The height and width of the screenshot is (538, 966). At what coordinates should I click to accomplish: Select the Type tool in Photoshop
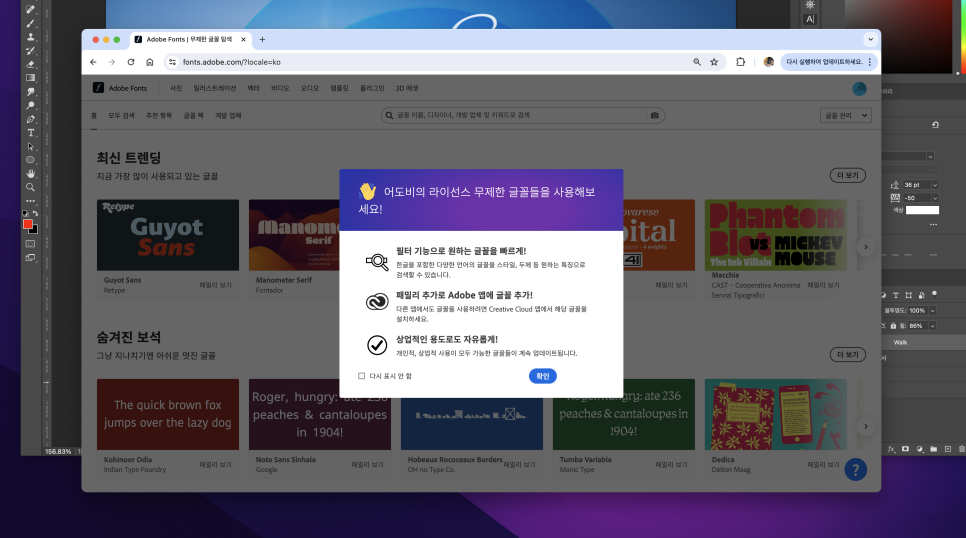30,132
